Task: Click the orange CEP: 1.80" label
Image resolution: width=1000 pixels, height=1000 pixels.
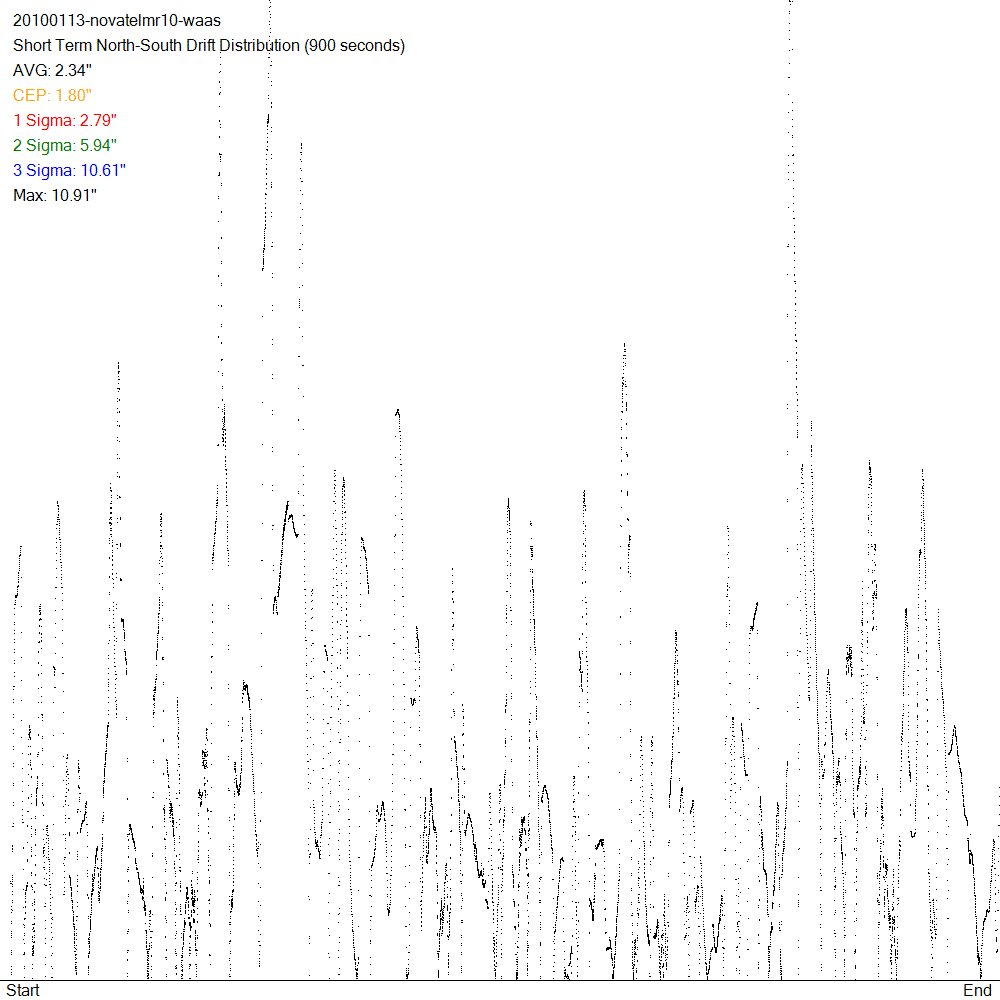Action: click(x=52, y=96)
